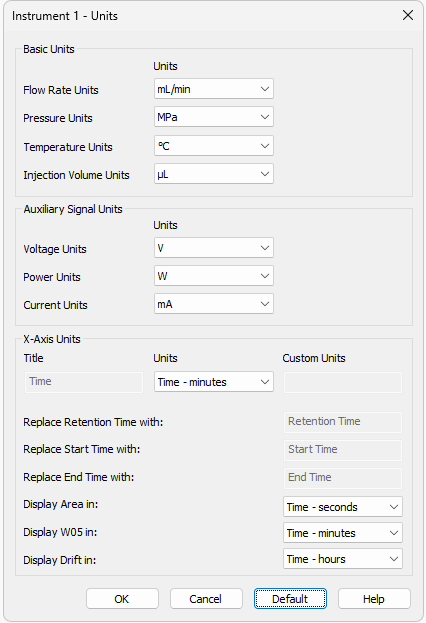
Task: Open the Display Drift in dropdown
Action: coord(343,559)
